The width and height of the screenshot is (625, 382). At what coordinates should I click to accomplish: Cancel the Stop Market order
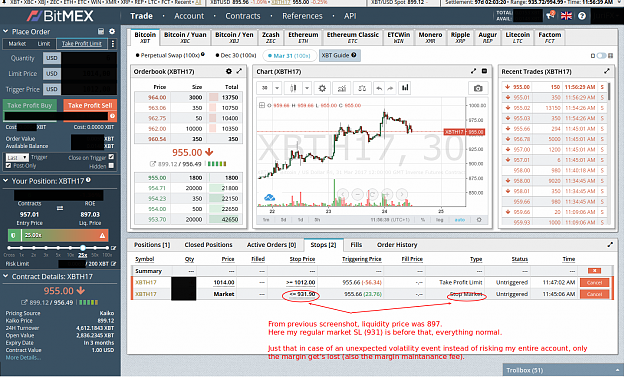594,294
